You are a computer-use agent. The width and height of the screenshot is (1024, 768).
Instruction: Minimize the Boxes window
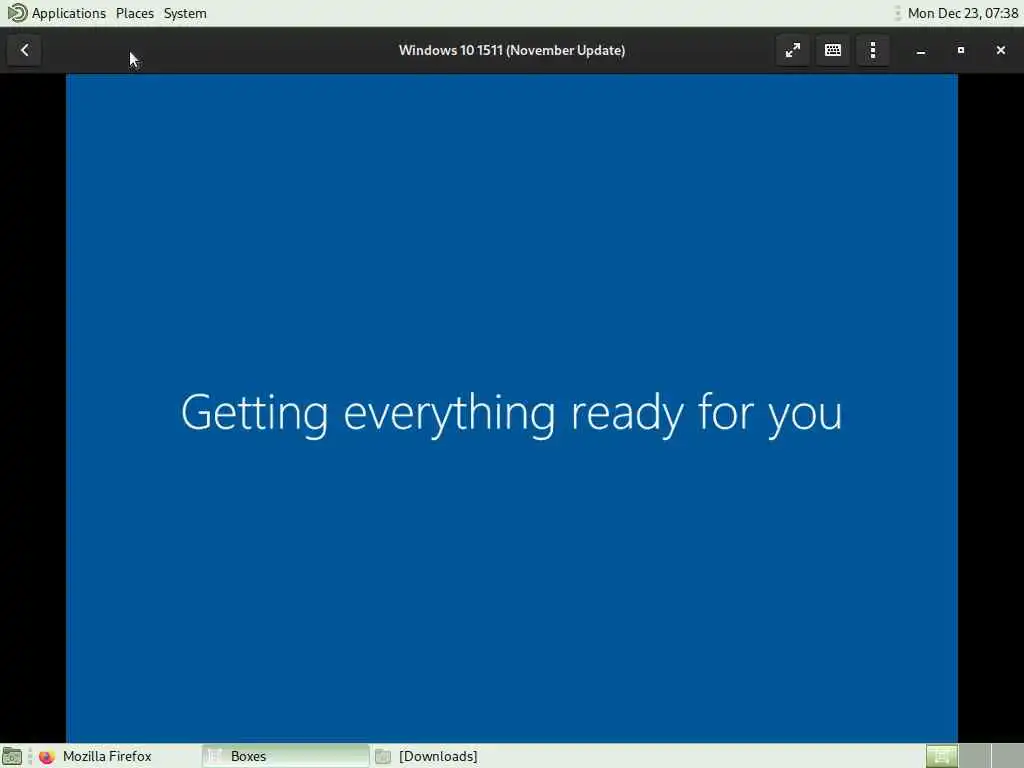(921, 50)
